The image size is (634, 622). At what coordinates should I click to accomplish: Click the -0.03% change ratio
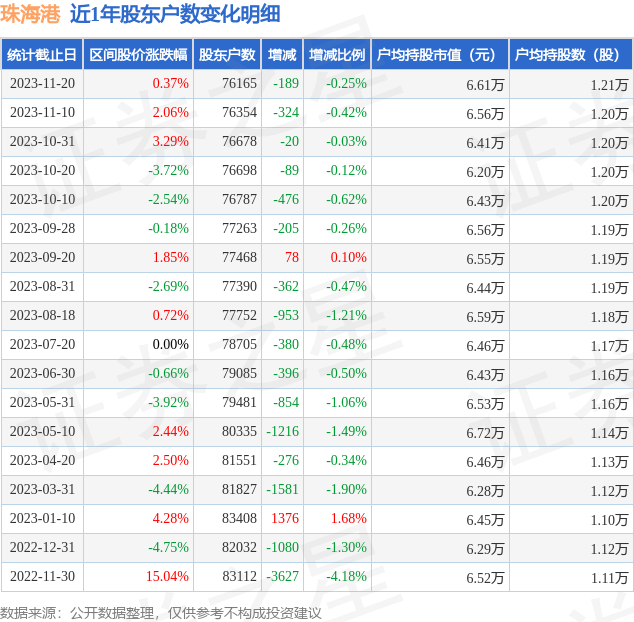347,142
